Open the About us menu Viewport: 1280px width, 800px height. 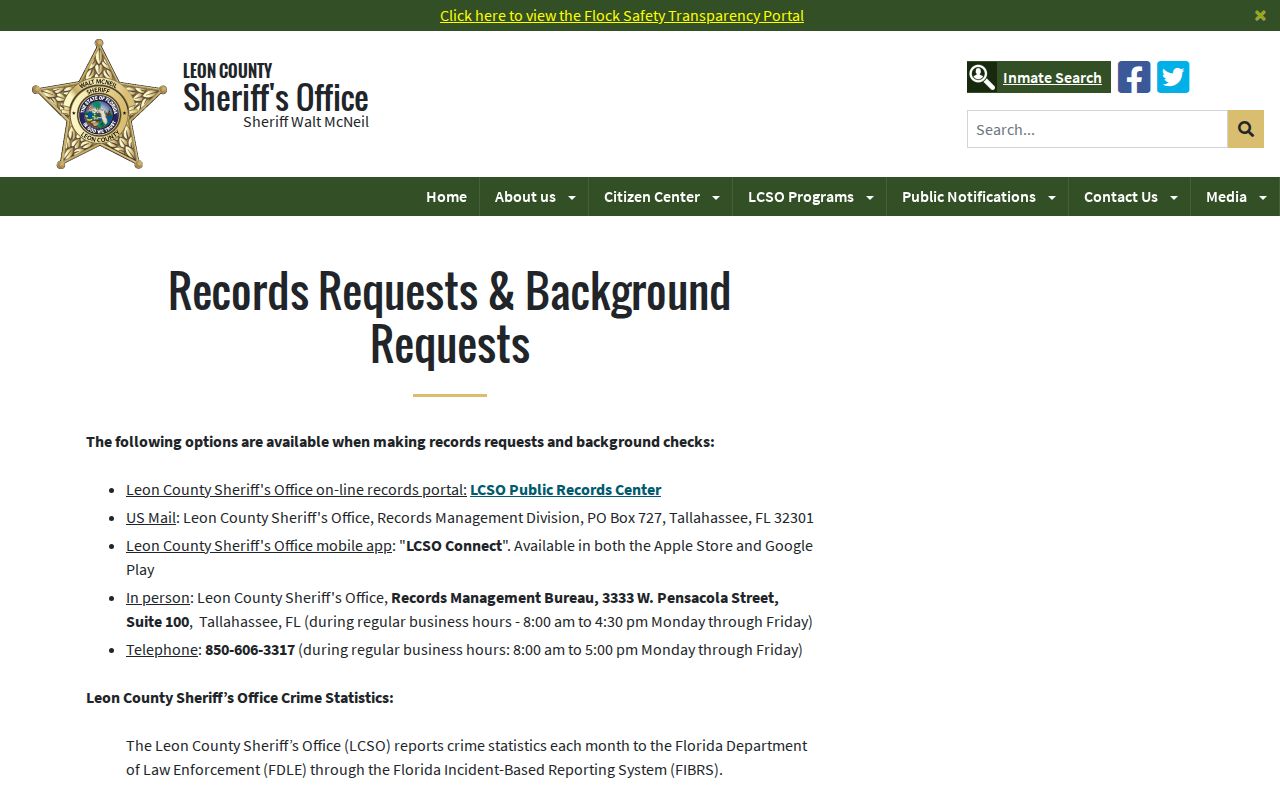pyautogui.click(x=525, y=197)
